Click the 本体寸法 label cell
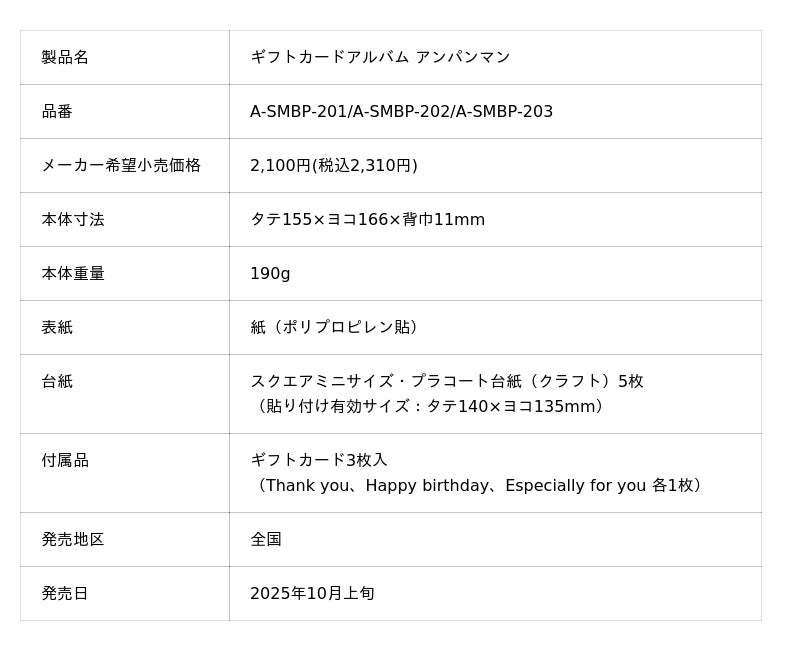800x651 pixels. point(73,219)
